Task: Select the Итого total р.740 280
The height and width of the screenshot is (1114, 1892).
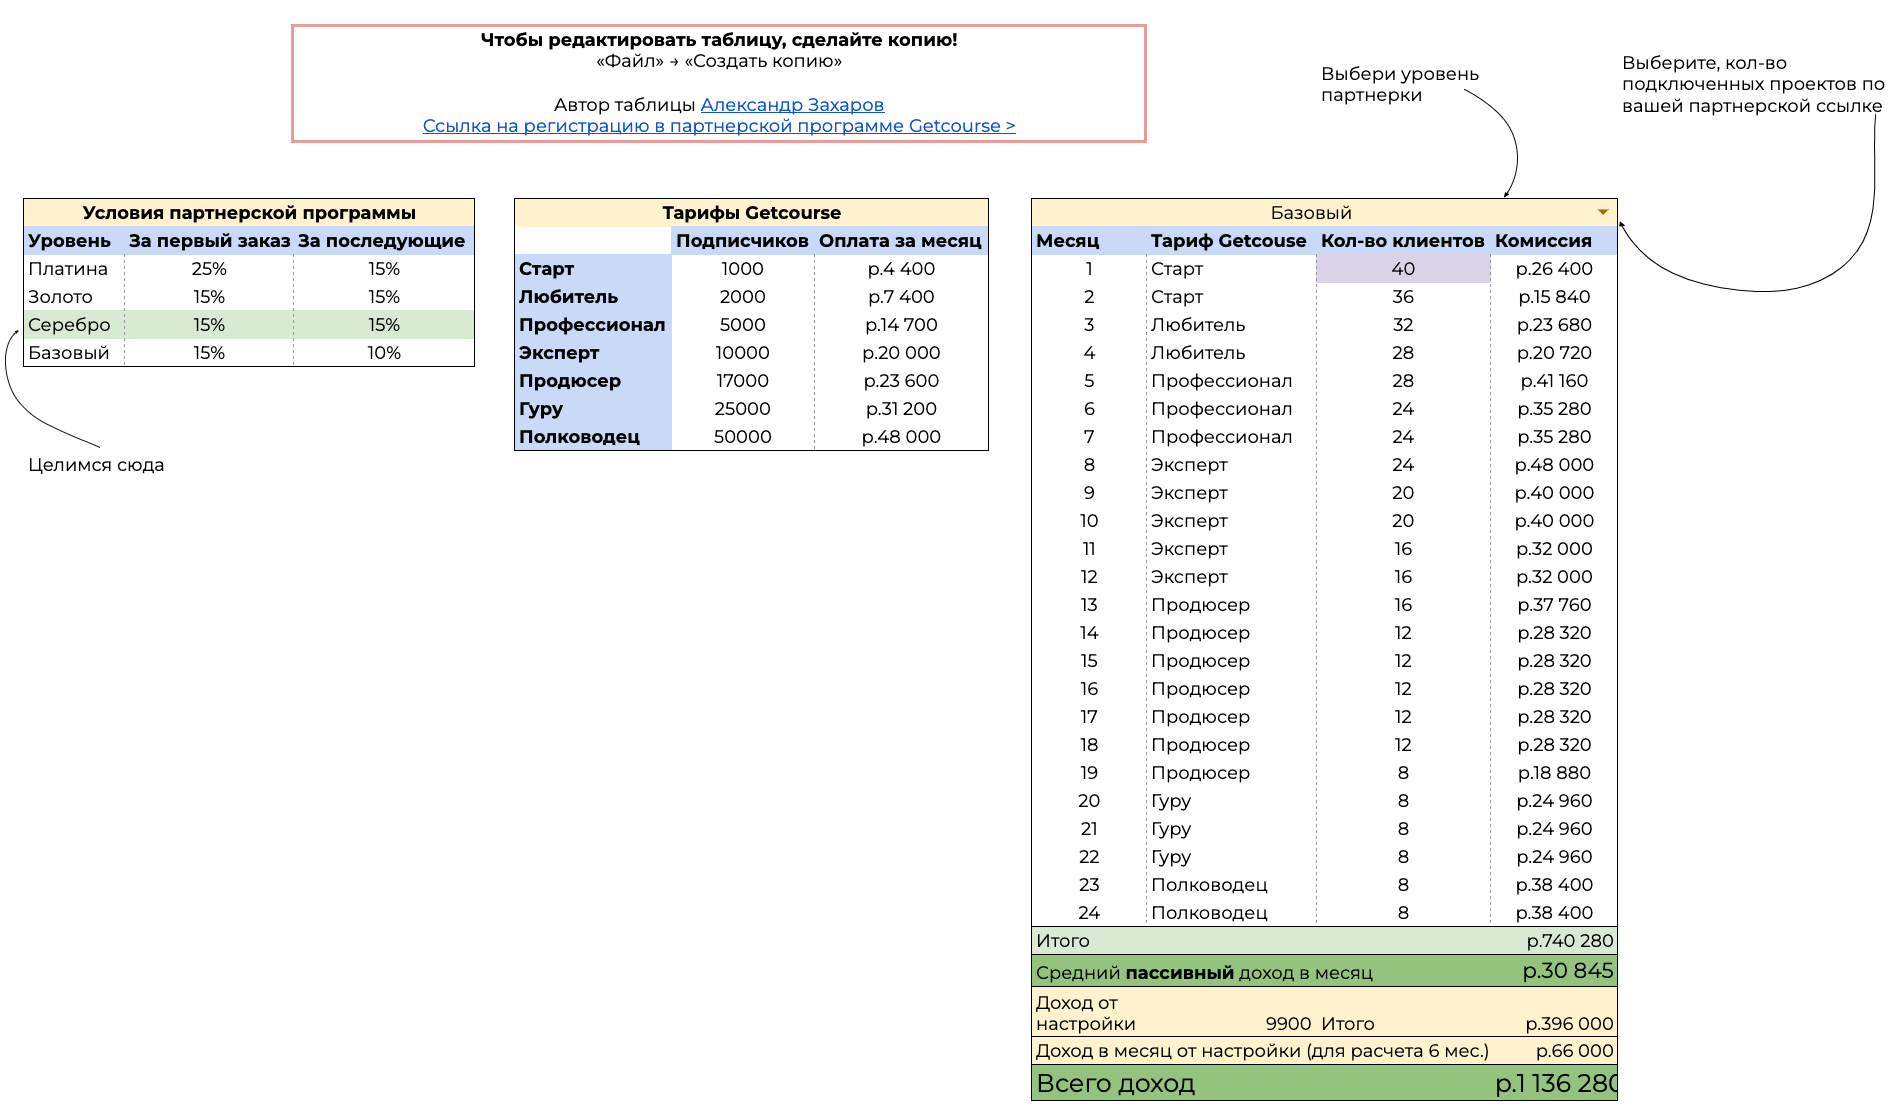Action: click(x=1570, y=941)
